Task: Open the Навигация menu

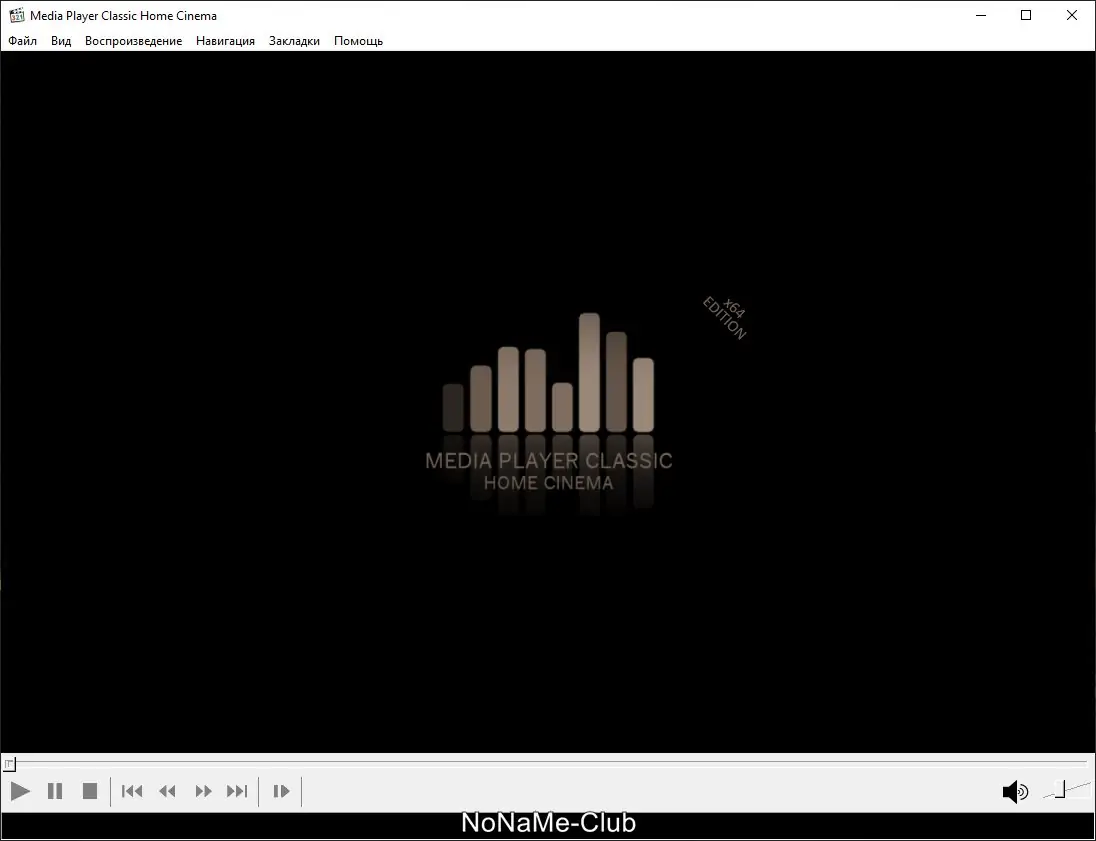Action: pos(225,41)
